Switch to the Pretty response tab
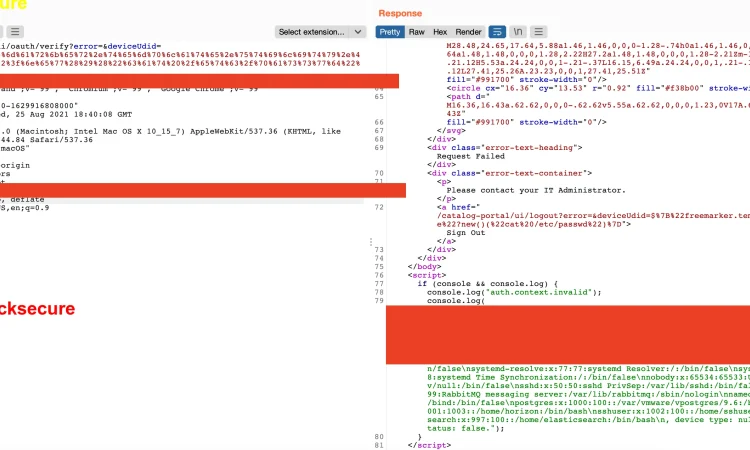 tap(390, 32)
